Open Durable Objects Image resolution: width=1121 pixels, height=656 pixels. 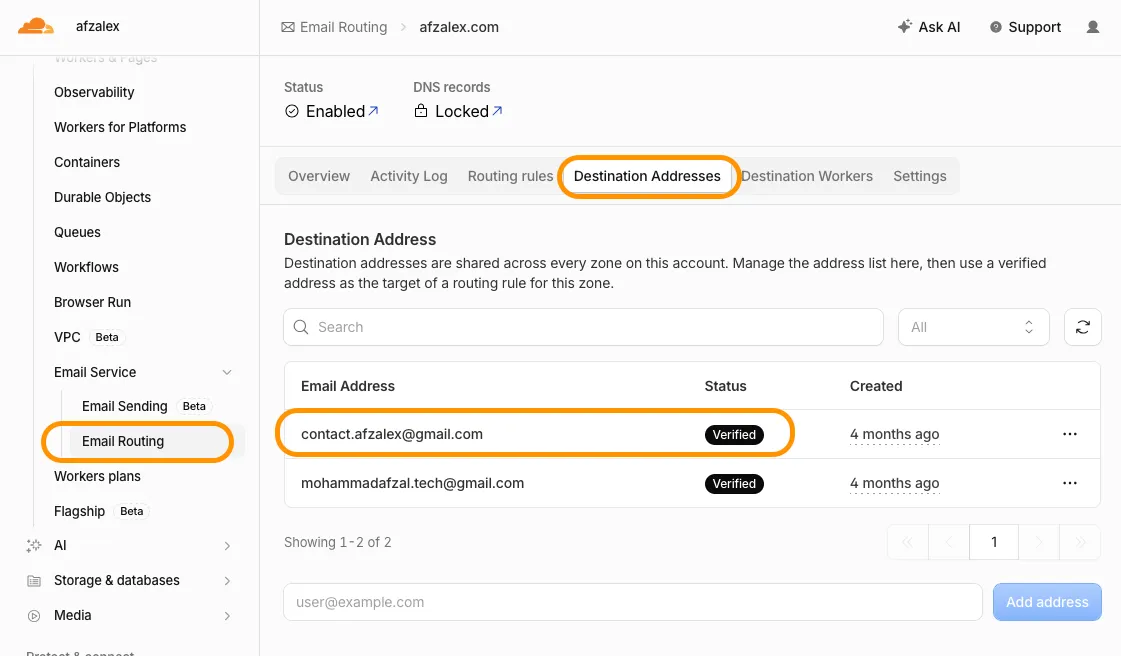[102, 197]
